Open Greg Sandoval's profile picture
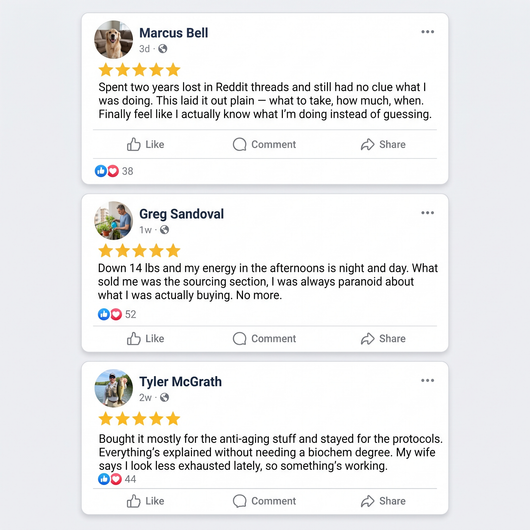 114,220
